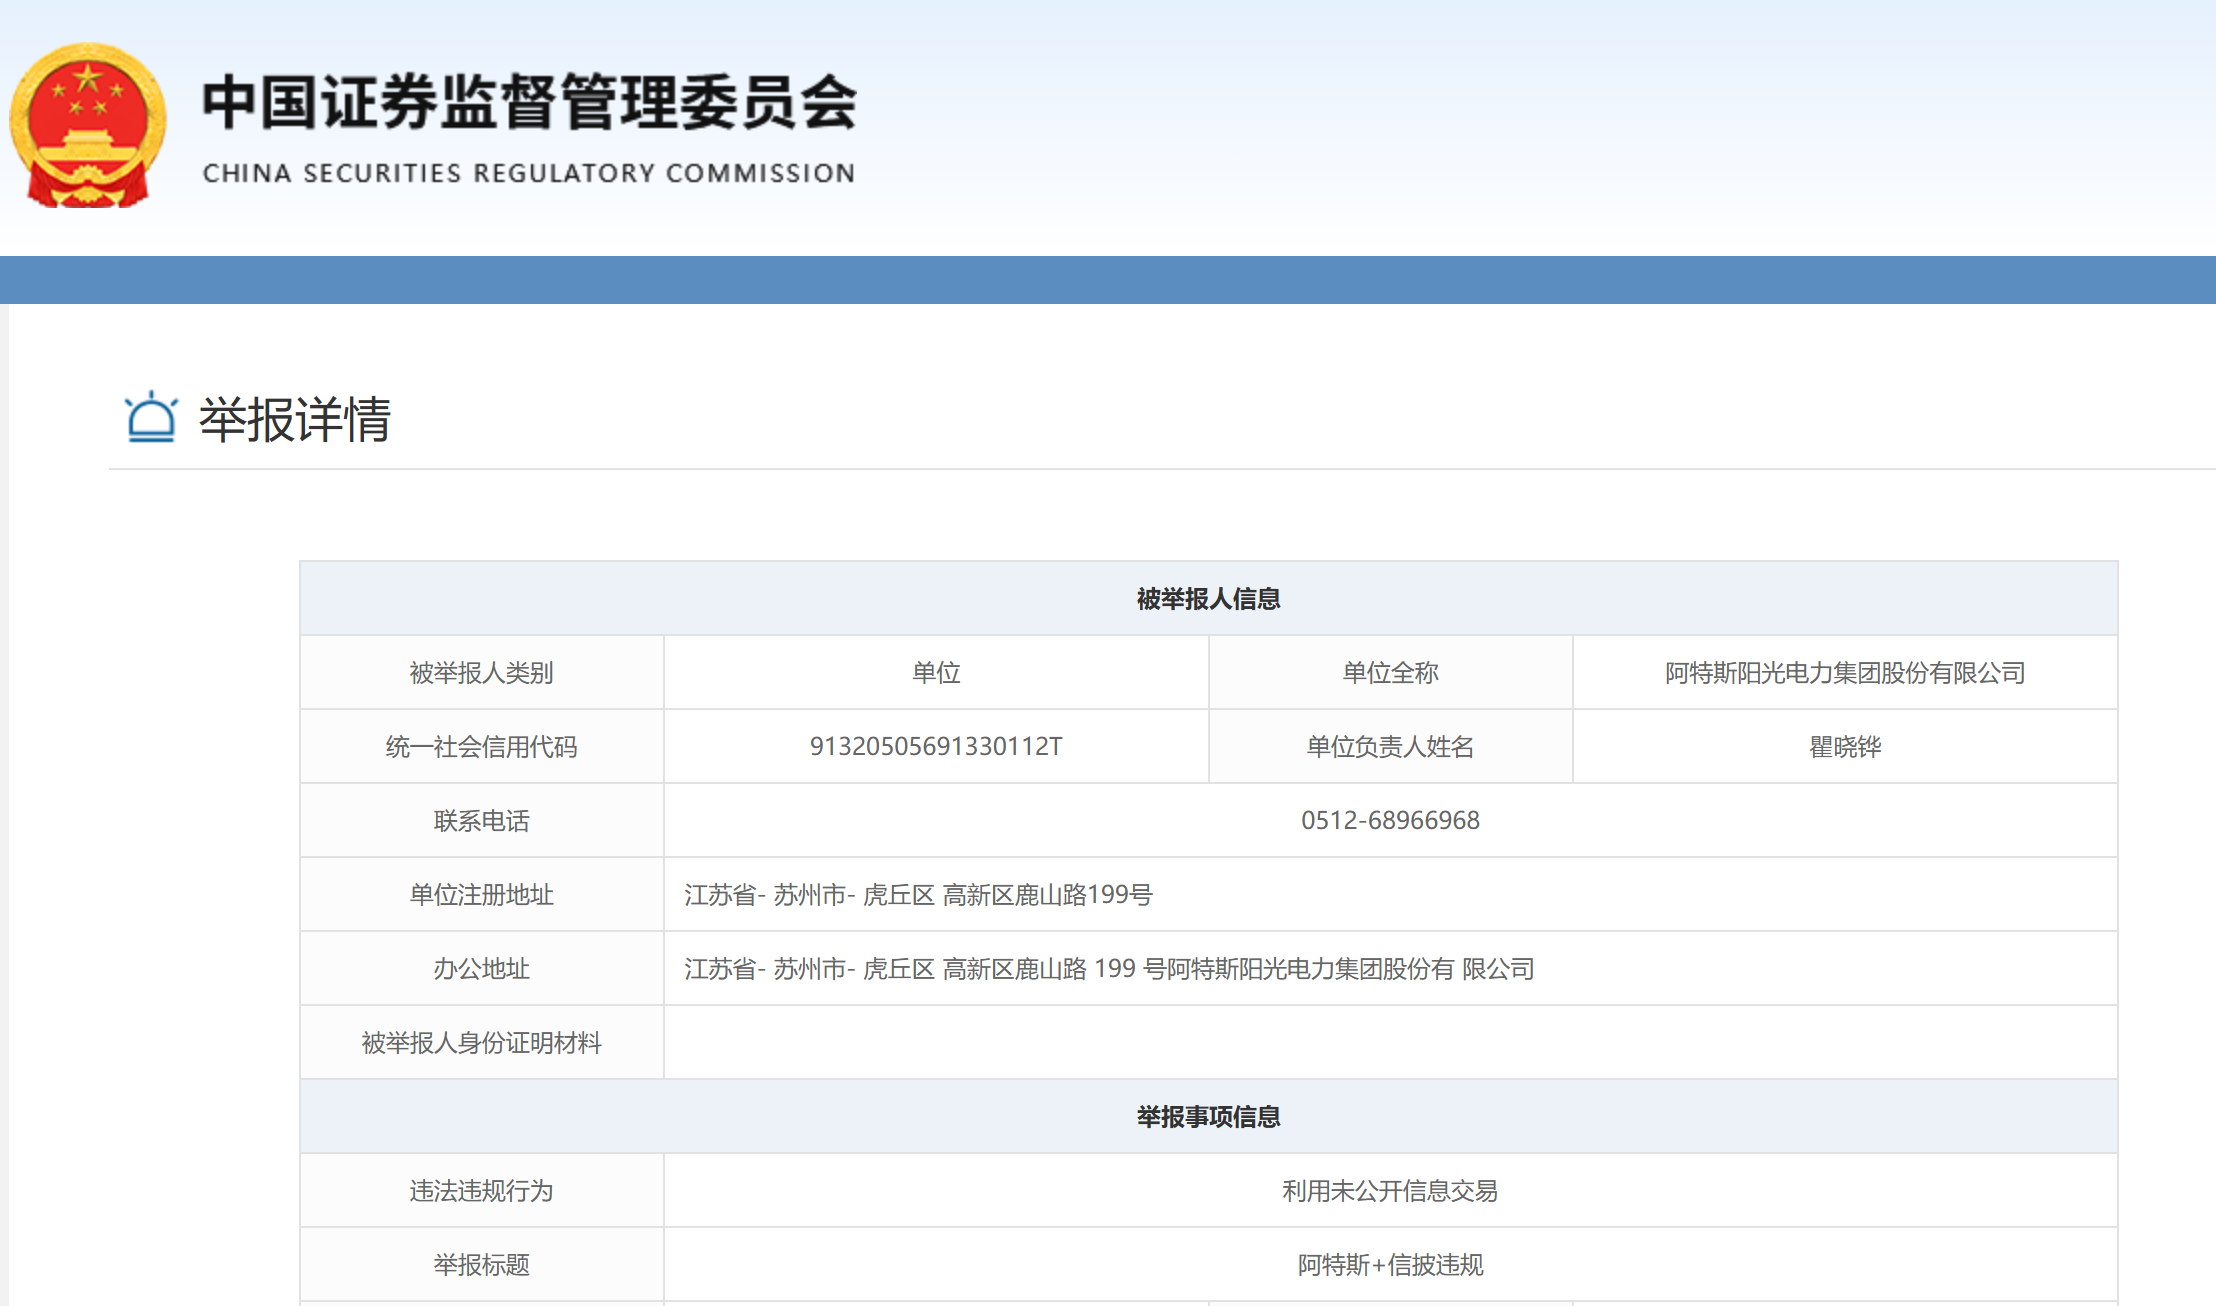Click the empty 被举报人身份证明材料 value cell
This screenshot has height=1306, width=2216.
[1389, 1043]
